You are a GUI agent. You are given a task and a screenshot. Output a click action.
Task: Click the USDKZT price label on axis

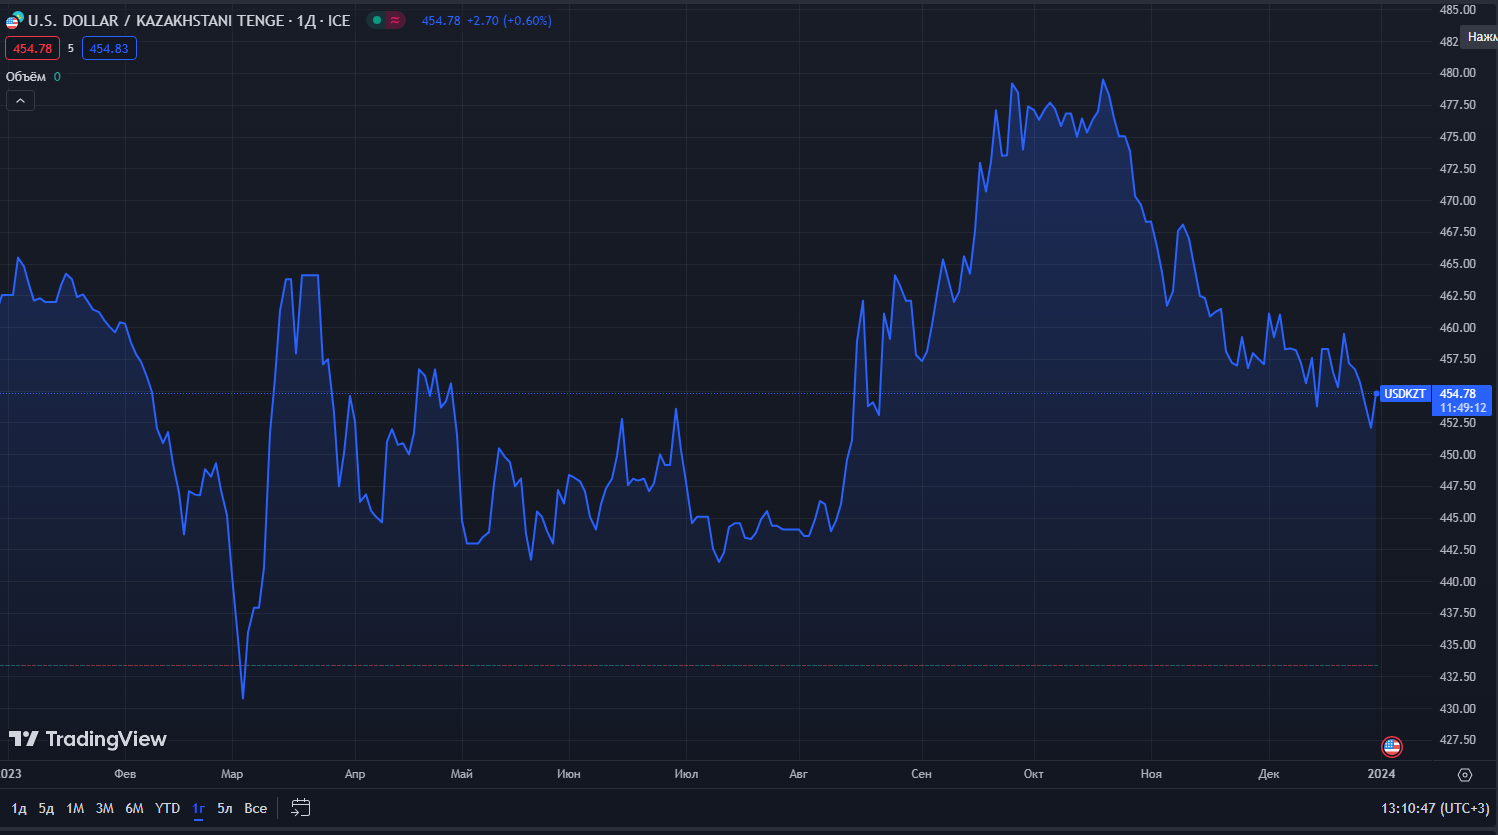point(1405,394)
